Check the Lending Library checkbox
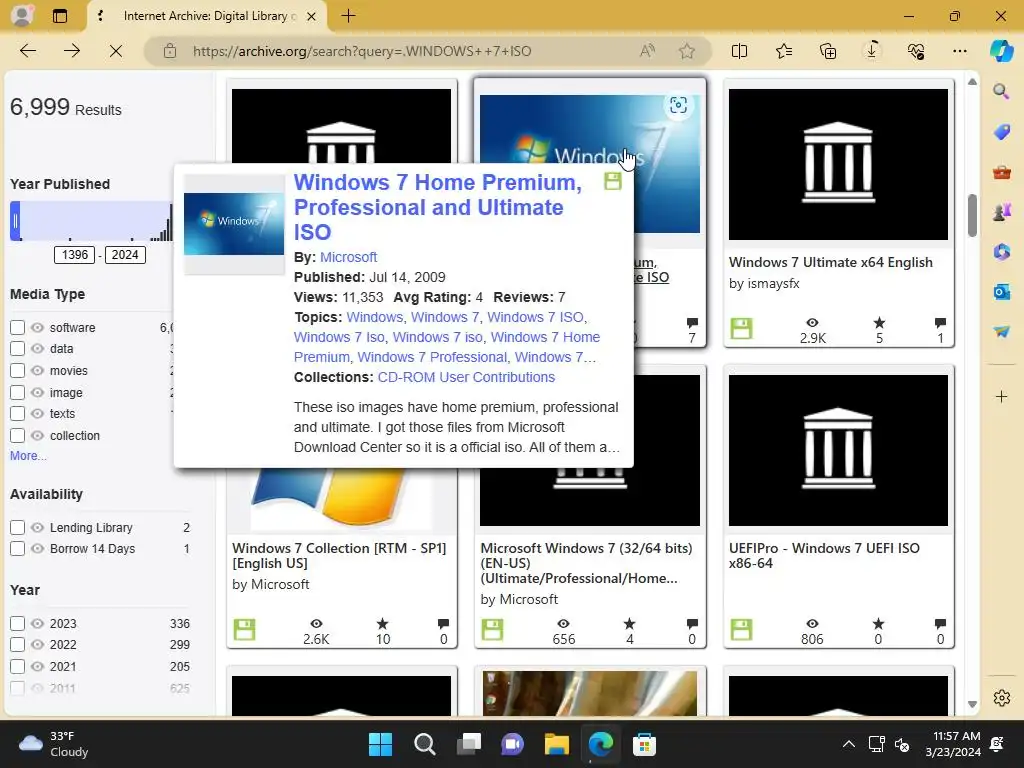 18,528
